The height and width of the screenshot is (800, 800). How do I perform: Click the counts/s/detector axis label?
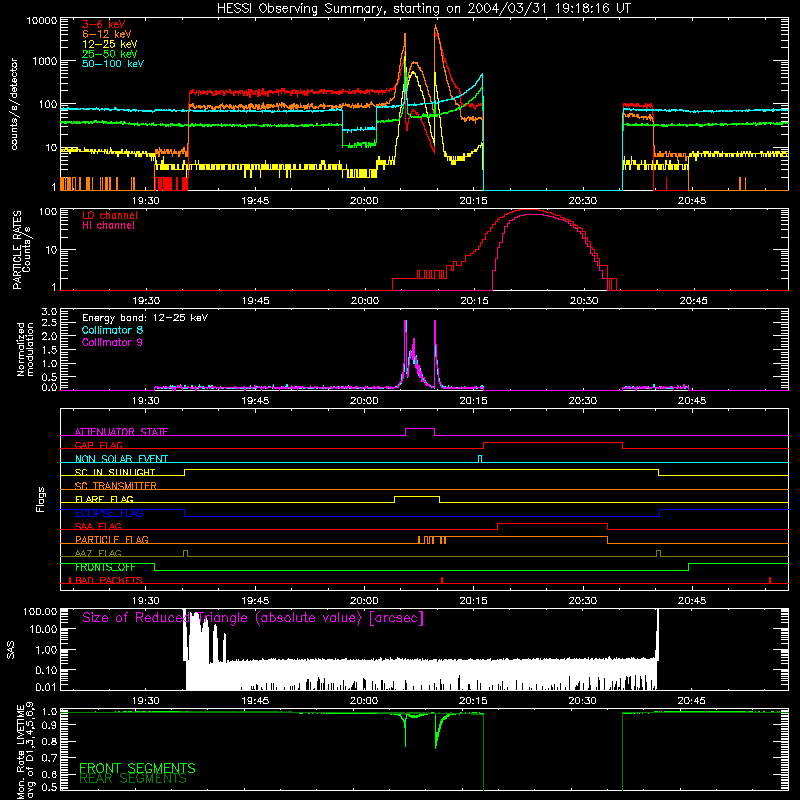[x=14, y=104]
